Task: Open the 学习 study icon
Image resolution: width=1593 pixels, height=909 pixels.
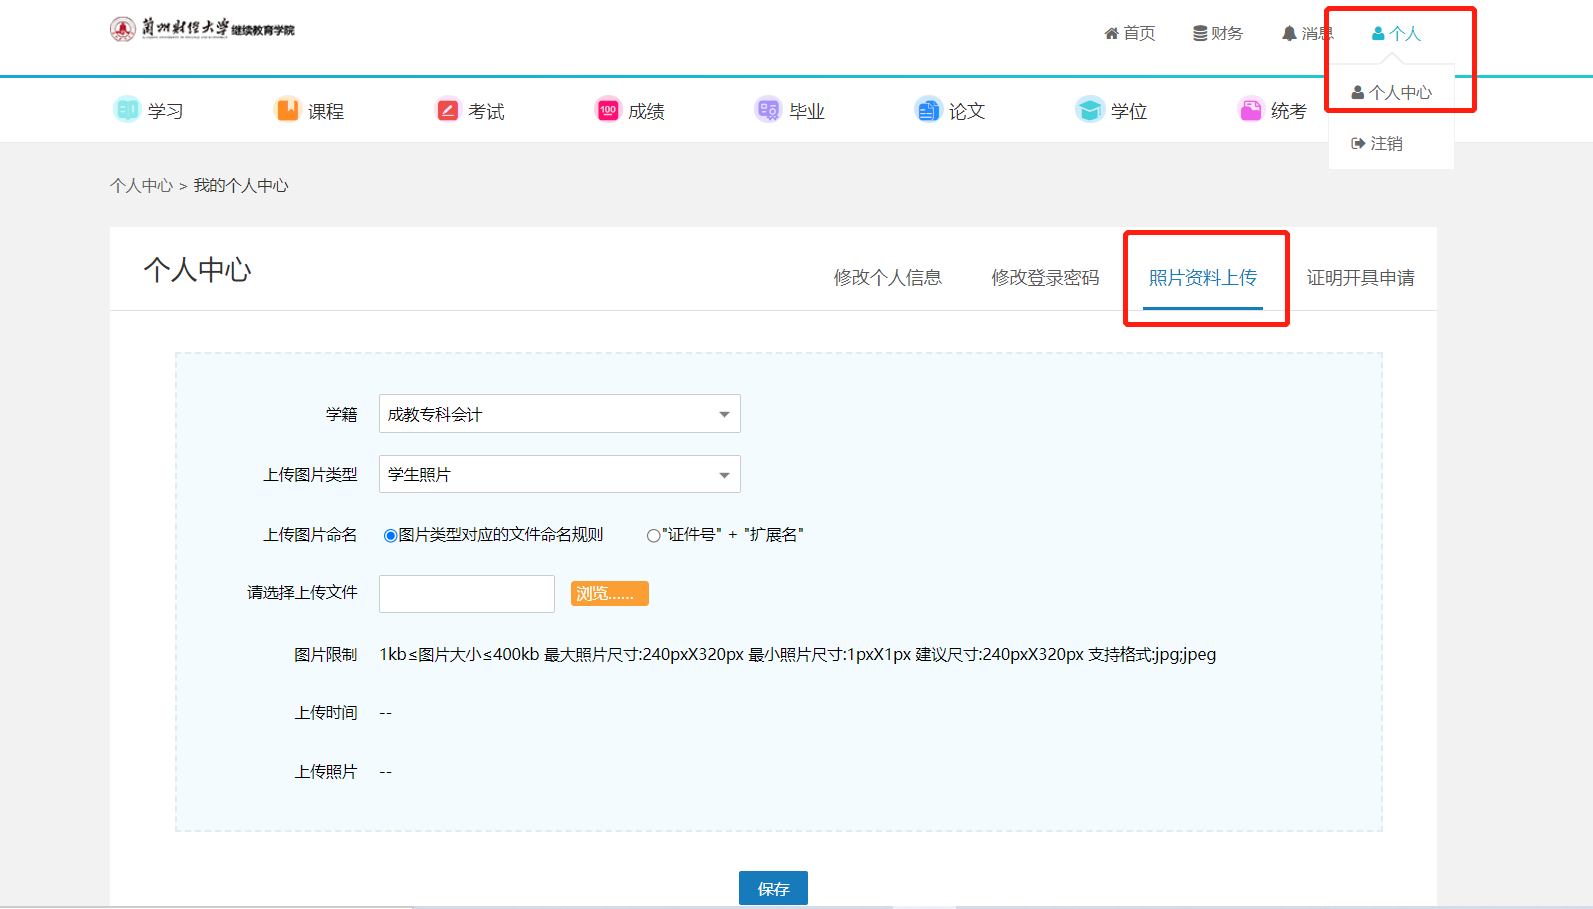Action: point(127,109)
